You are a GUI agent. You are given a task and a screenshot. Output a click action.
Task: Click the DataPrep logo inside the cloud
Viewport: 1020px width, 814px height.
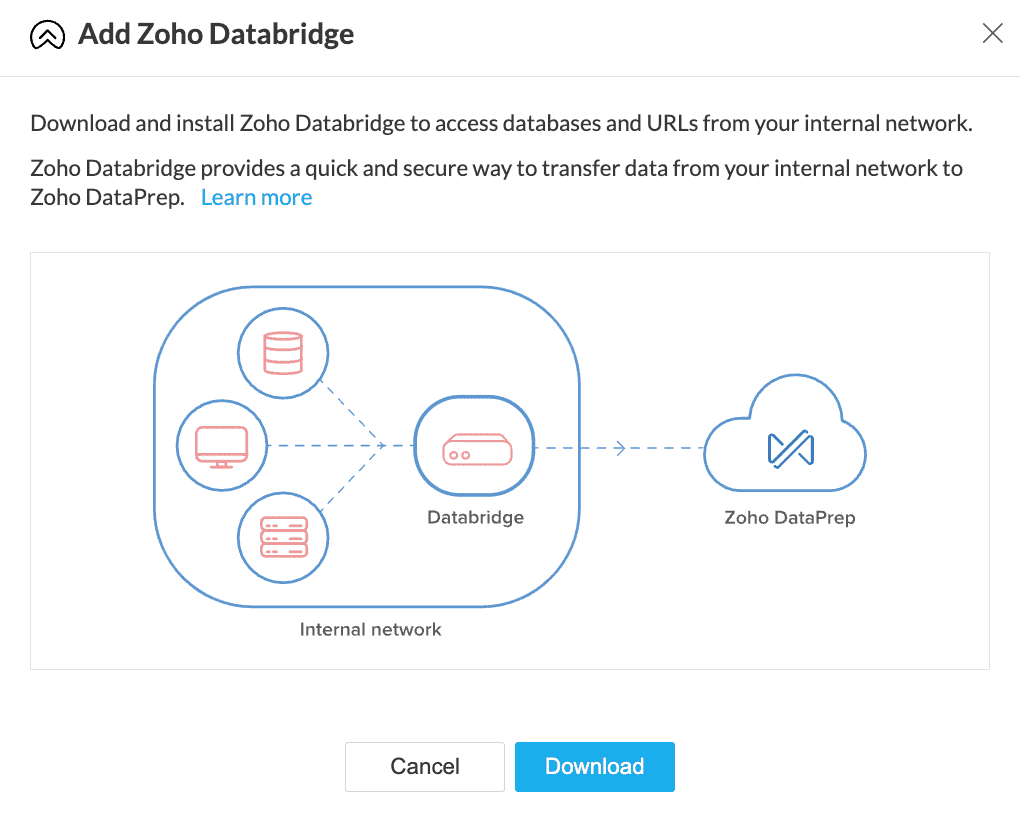click(x=791, y=449)
